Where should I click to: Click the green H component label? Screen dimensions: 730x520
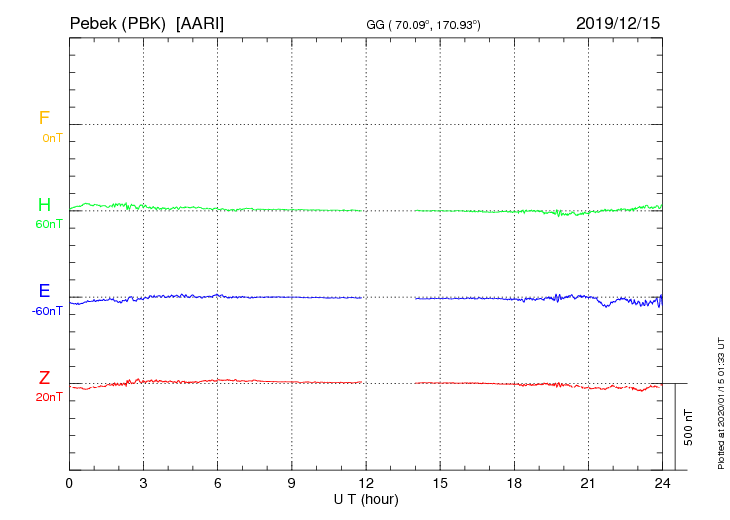tap(44, 205)
